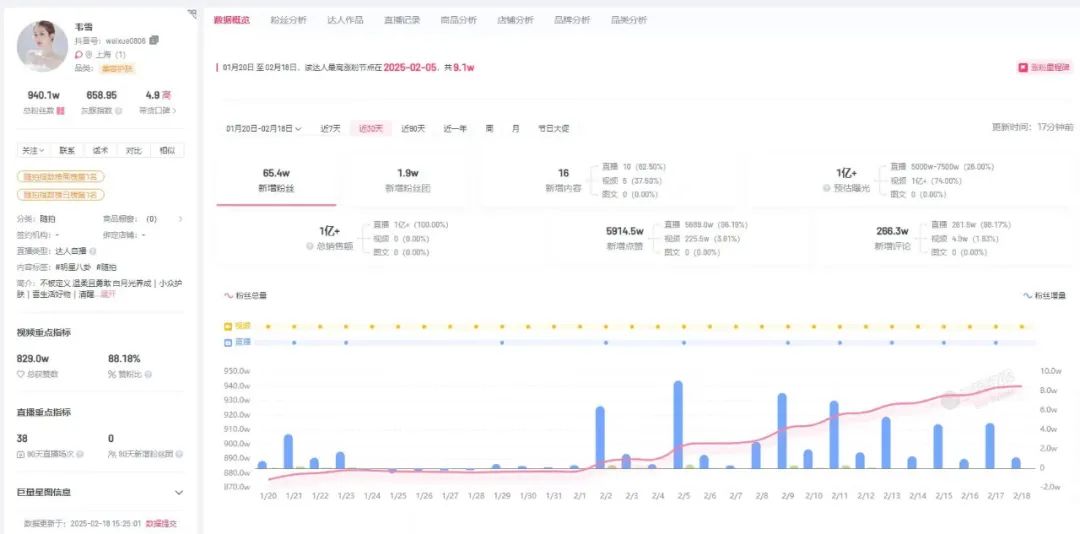Click the info icon beside 90天直播场次
The width and height of the screenshot is (1080, 534).
pyautogui.click(x=81, y=454)
